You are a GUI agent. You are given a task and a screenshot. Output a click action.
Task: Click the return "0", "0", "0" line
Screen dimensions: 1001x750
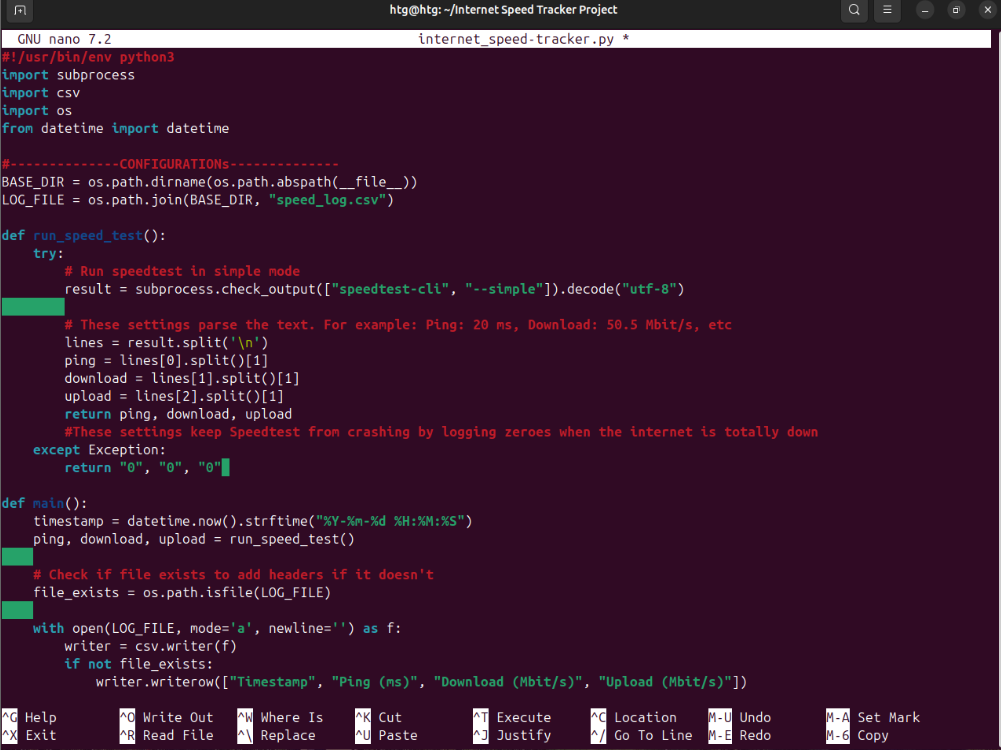click(x=143, y=468)
